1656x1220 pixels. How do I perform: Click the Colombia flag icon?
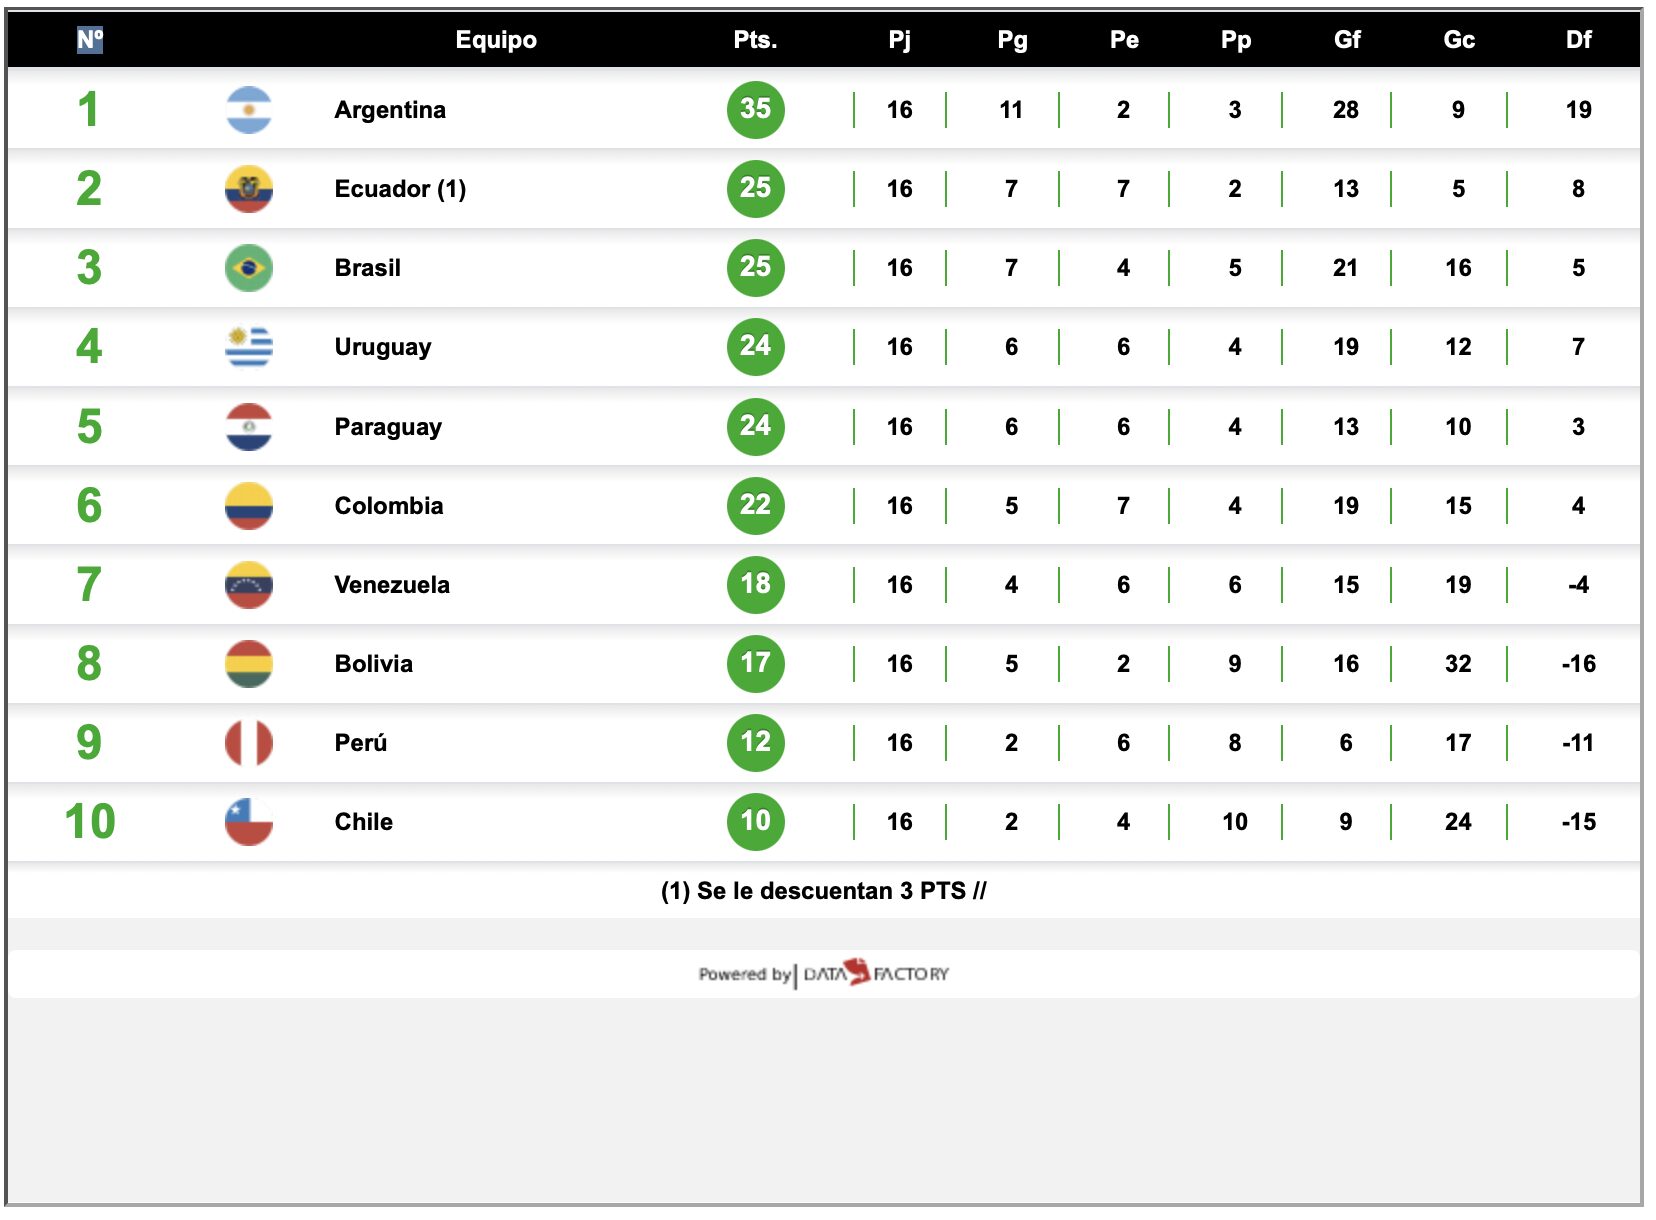click(x=249, y=506)
